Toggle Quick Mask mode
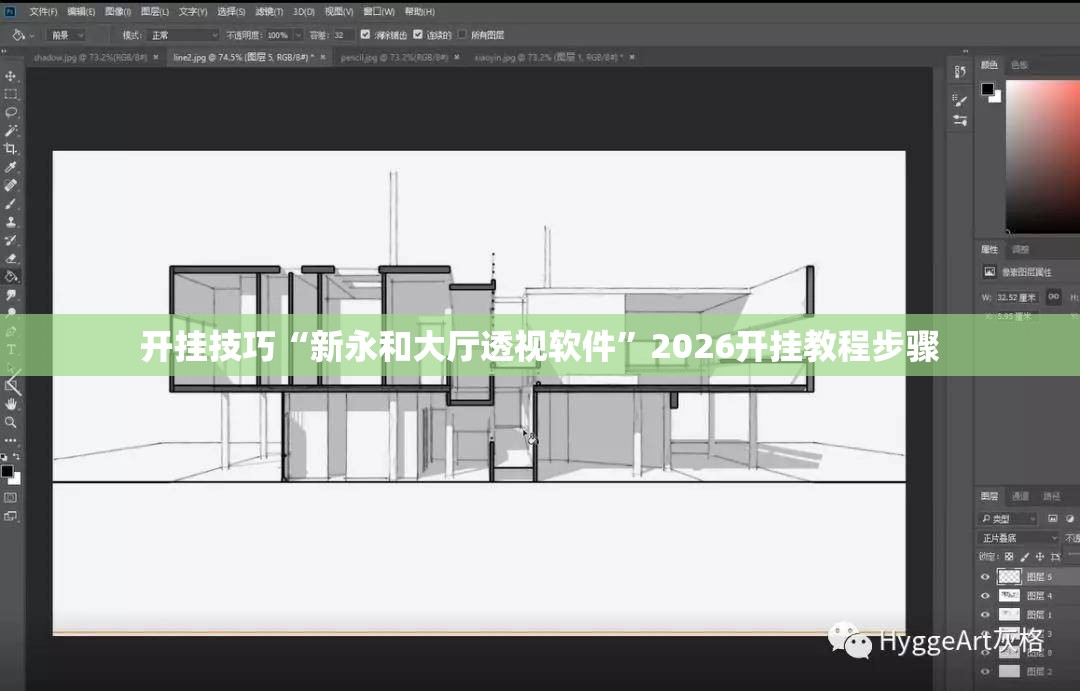The width and height of the screenshot is (1080, 691). (10, 497)
